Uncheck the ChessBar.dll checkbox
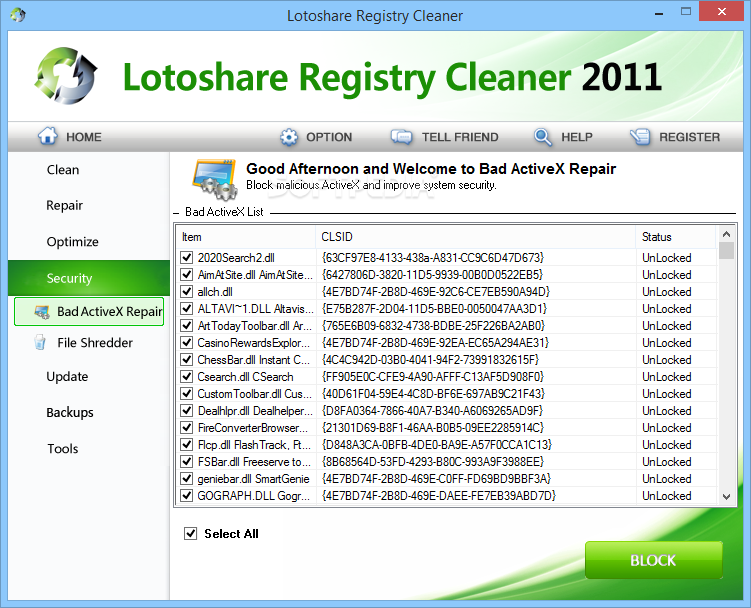This screenshot has width=751, height=608. [x=187, y=360]
